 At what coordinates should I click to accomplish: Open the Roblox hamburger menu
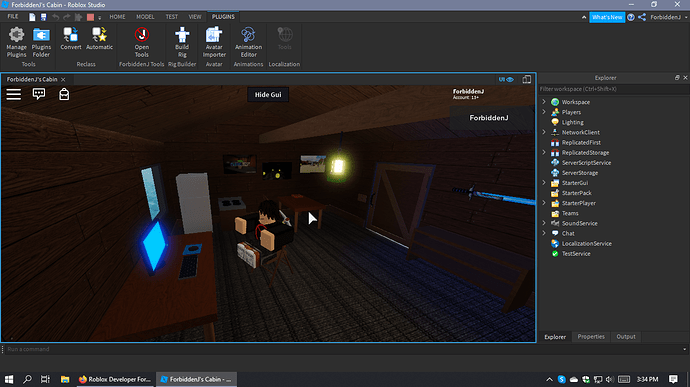coord(14,94)
